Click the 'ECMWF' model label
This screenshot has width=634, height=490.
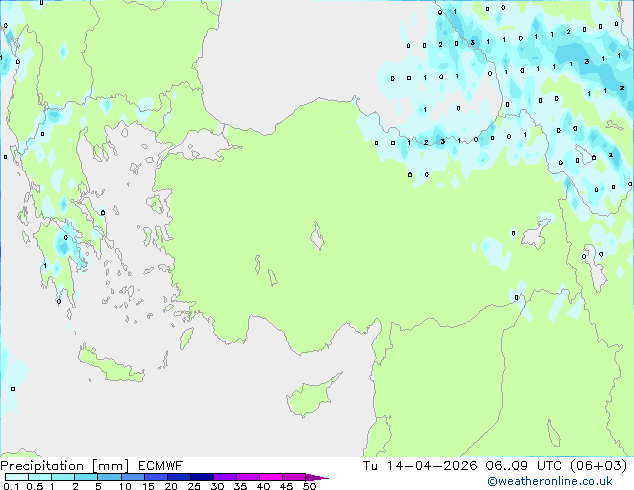click(161, 466)
